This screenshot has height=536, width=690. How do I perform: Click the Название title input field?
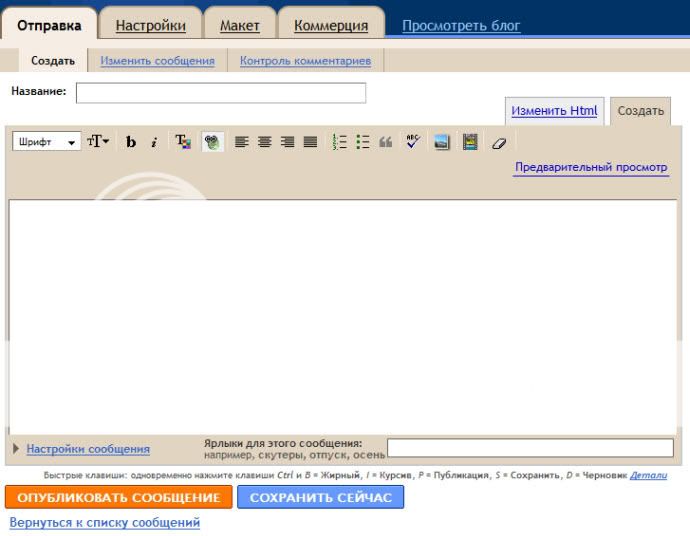[x=220, y=93]
